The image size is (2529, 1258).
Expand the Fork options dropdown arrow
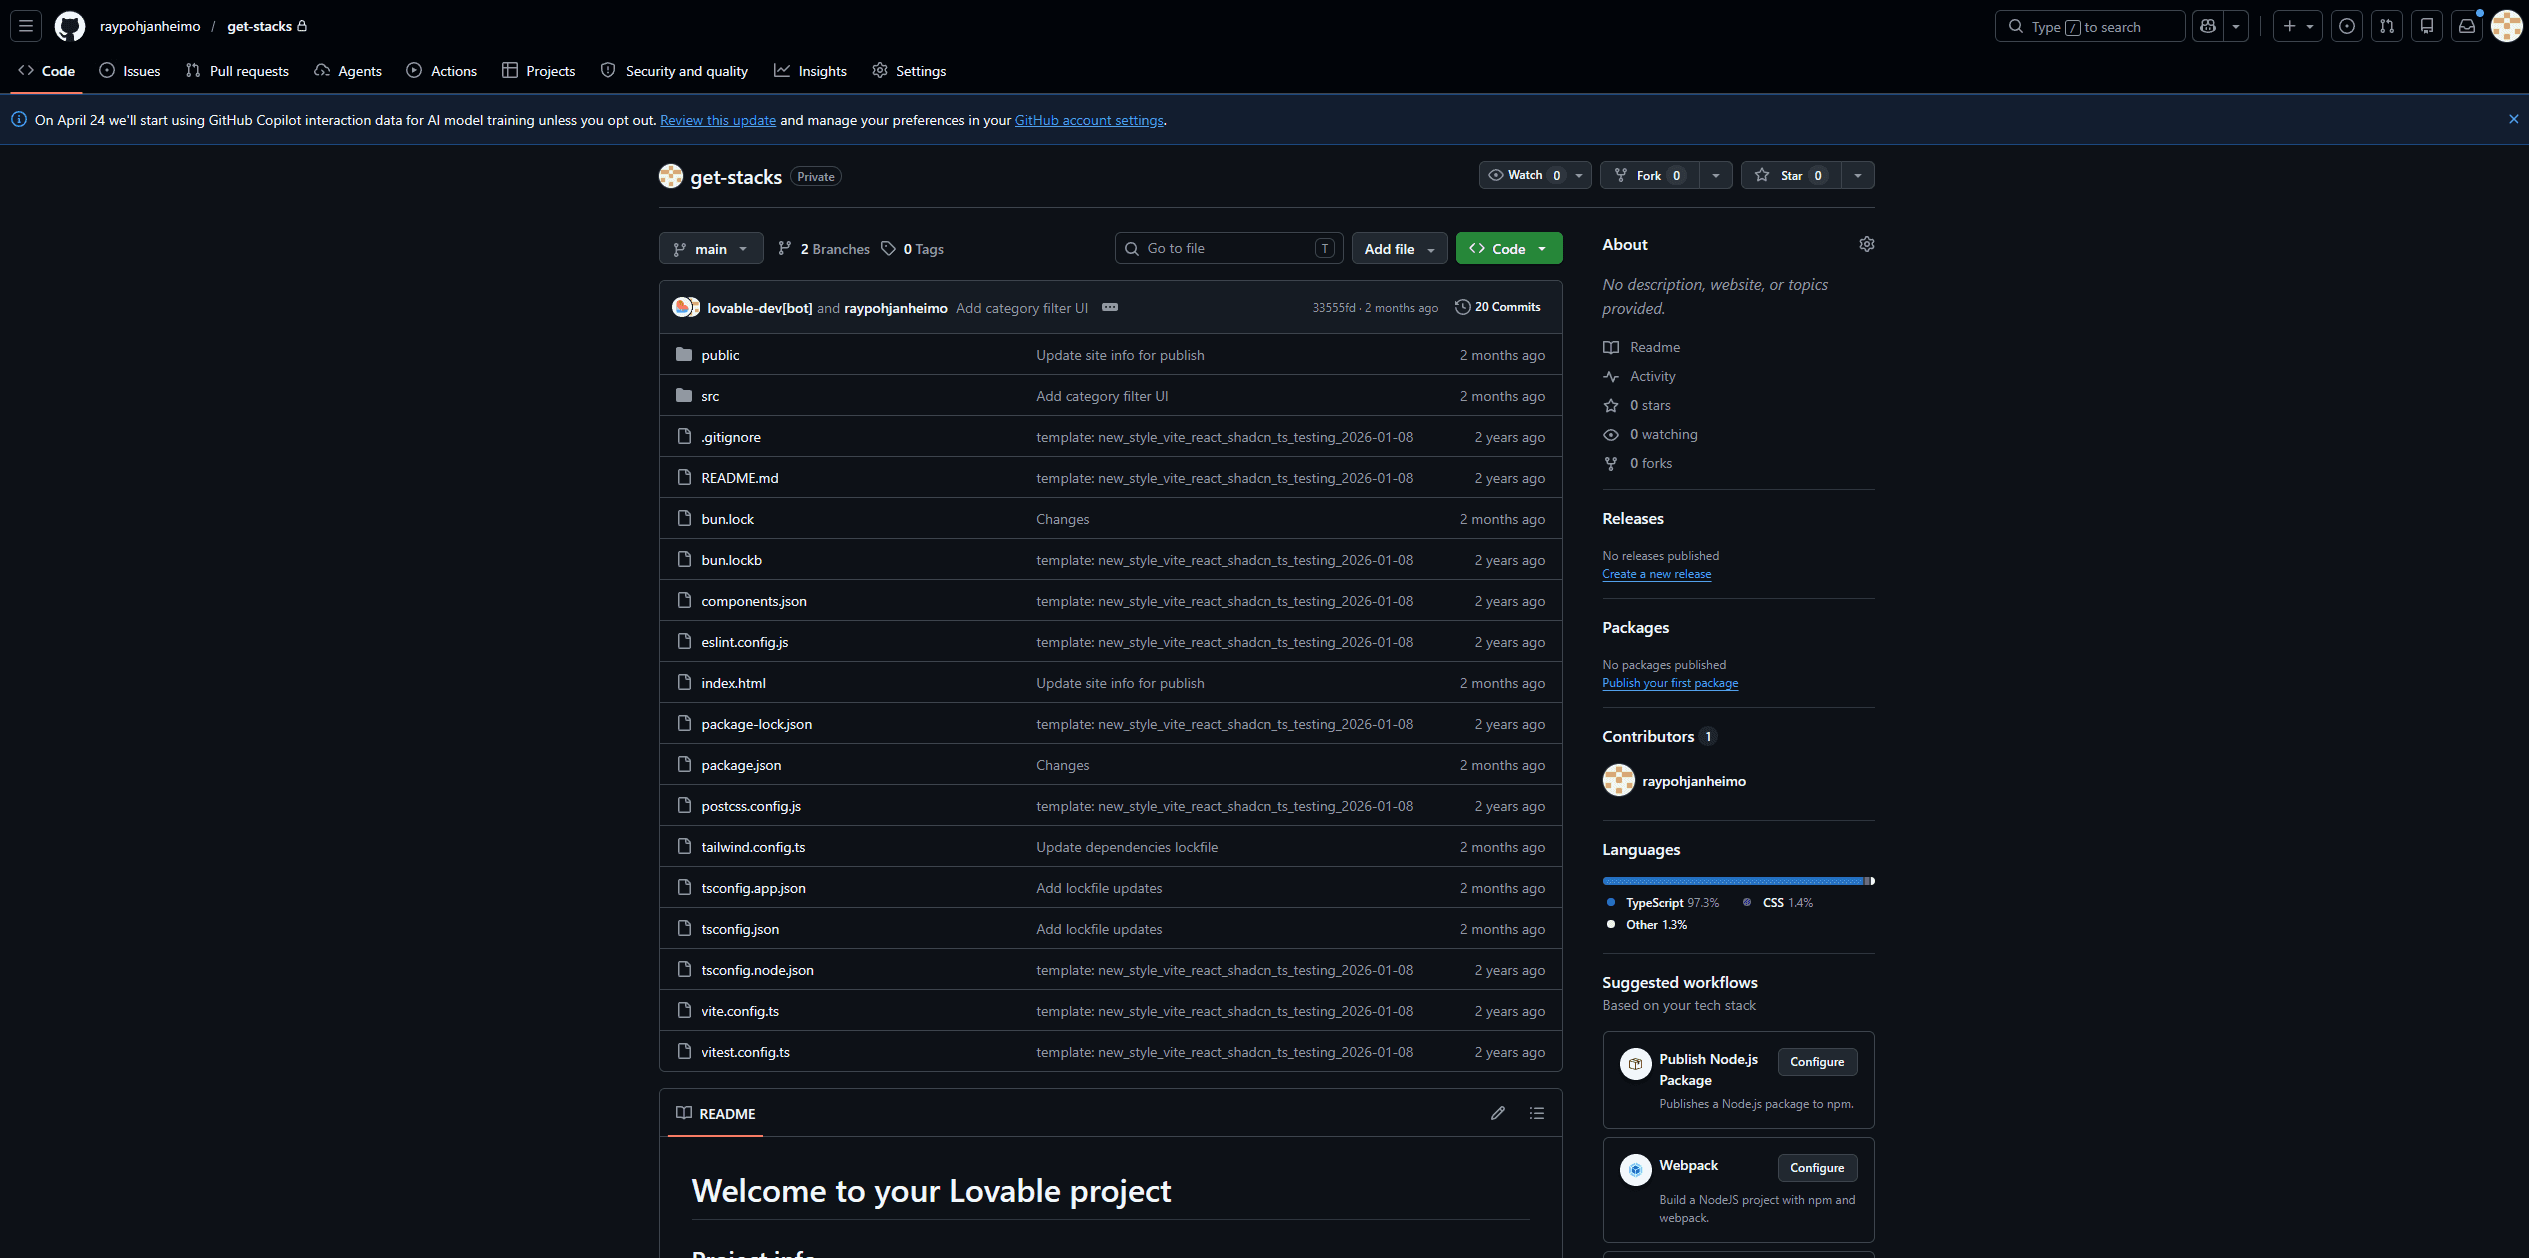tap(1716, 175)
